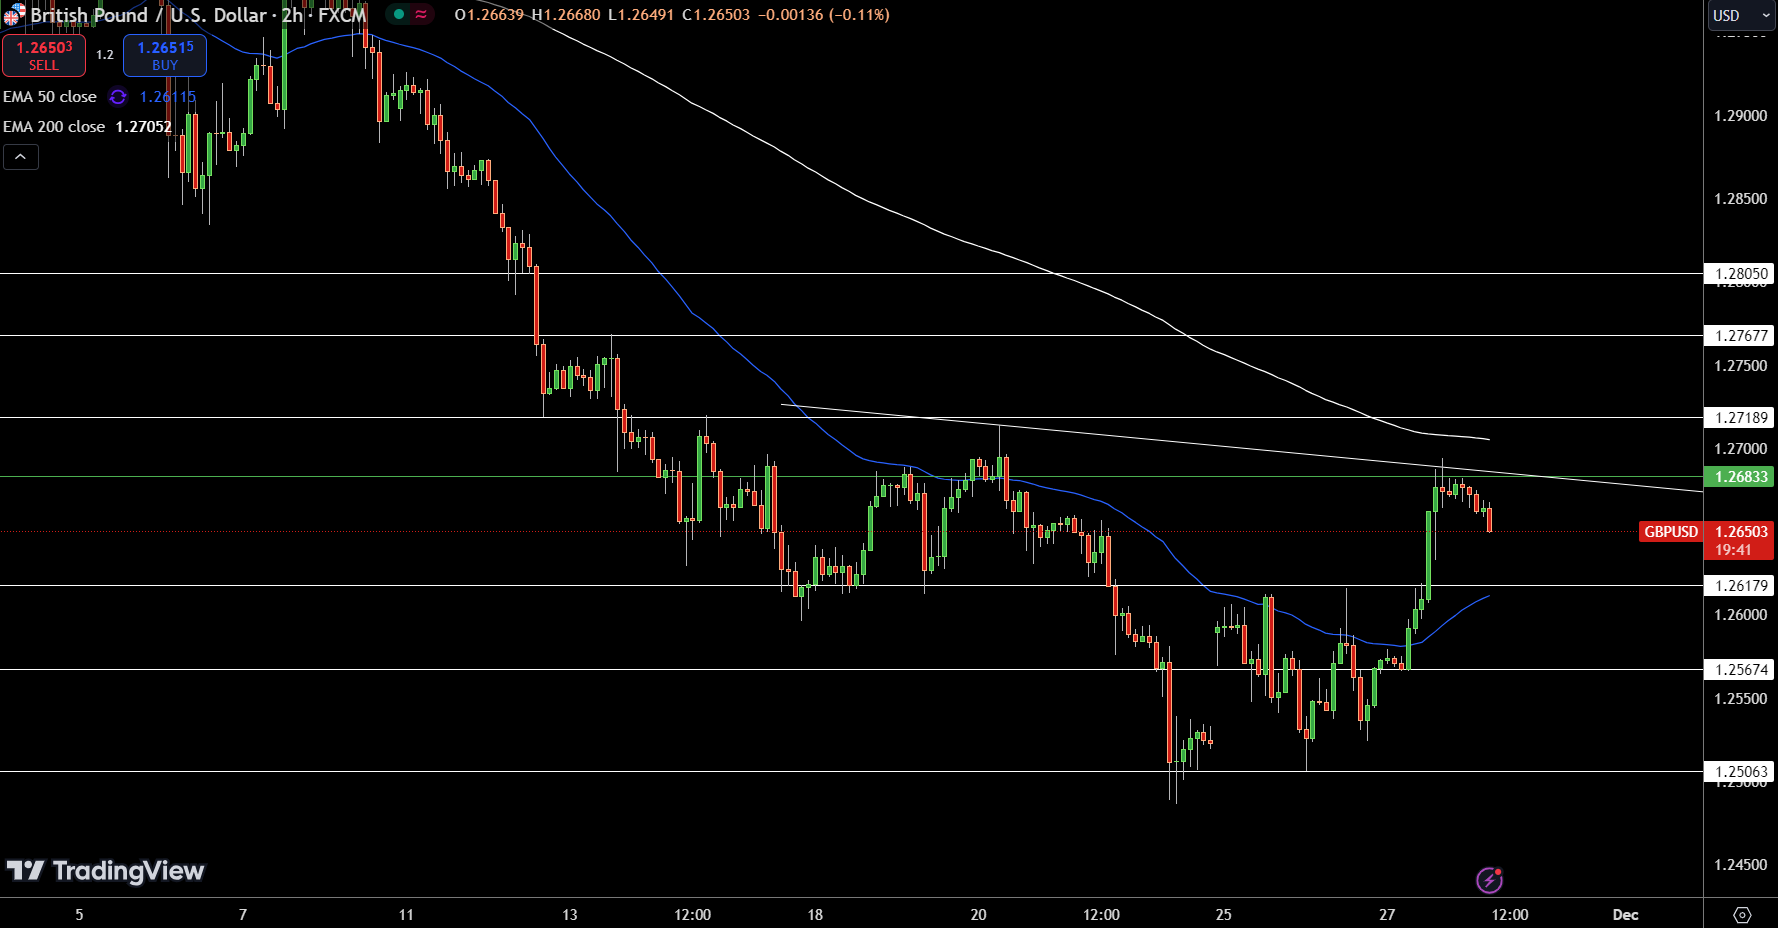This screenshot has width=1778, height=928.
Task: Click the 1.28500 price axis tick
Action: (x=1741, y=199)
